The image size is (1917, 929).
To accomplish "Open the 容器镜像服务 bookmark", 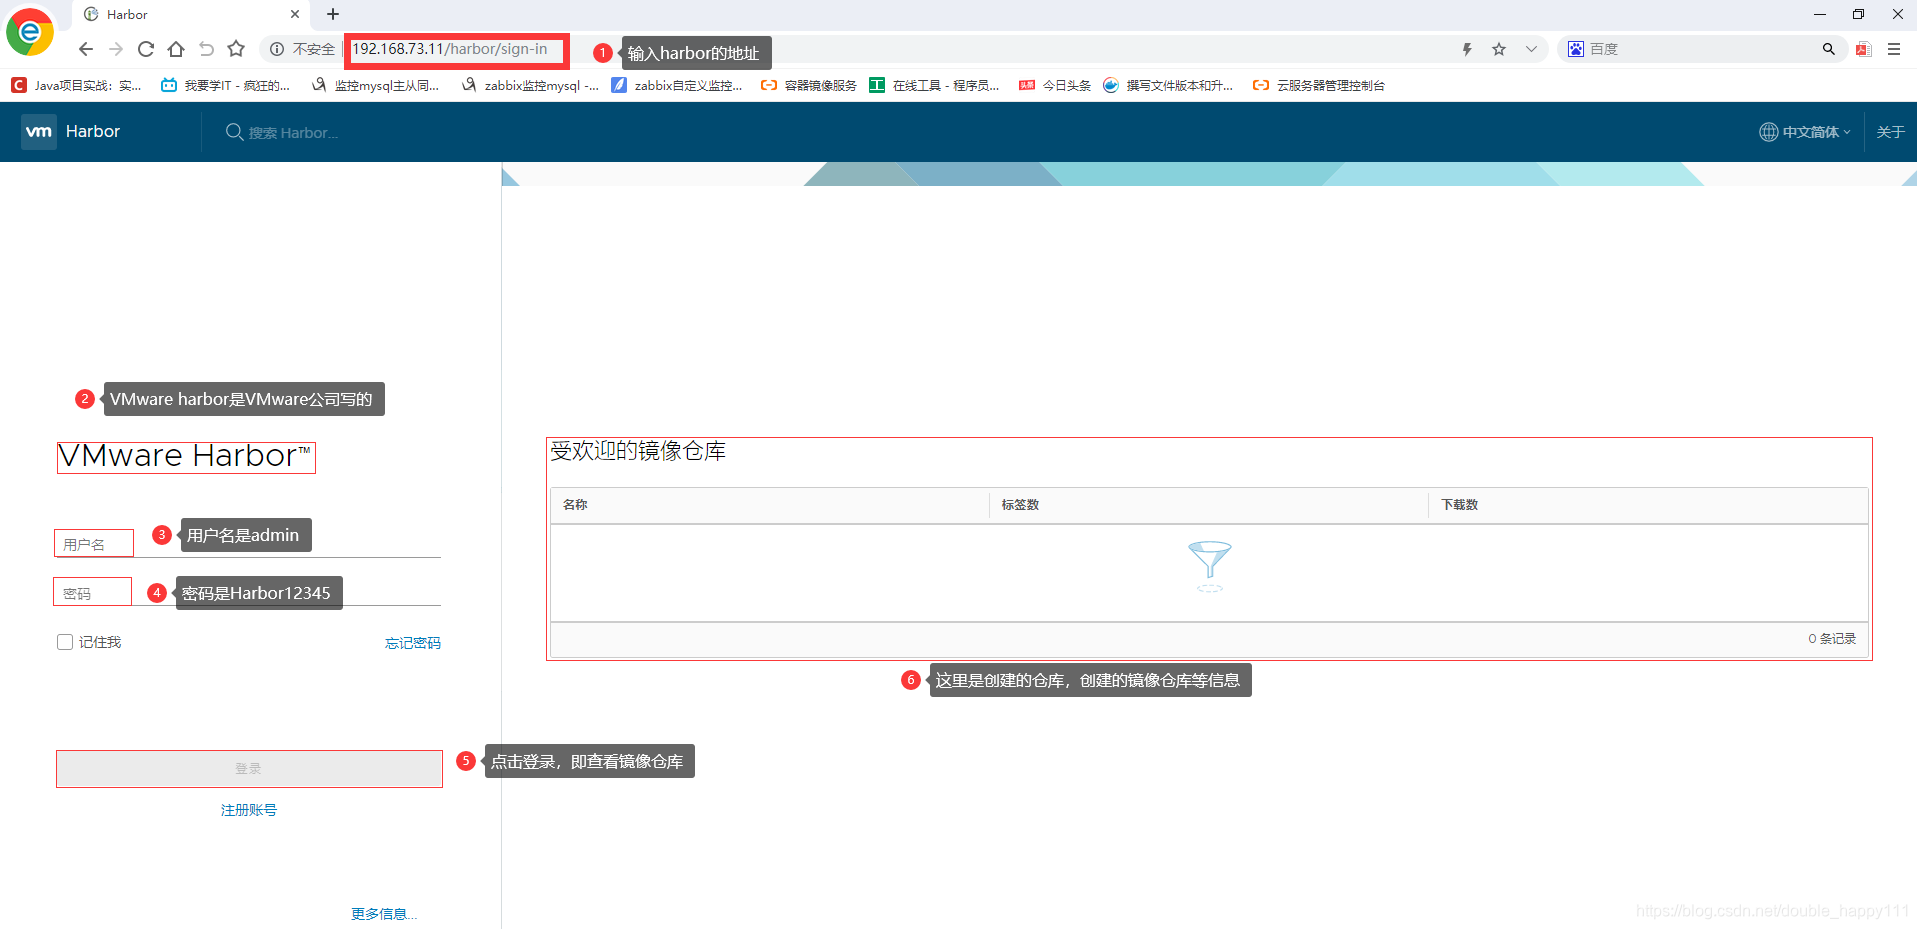I will (x=809, y=86).
